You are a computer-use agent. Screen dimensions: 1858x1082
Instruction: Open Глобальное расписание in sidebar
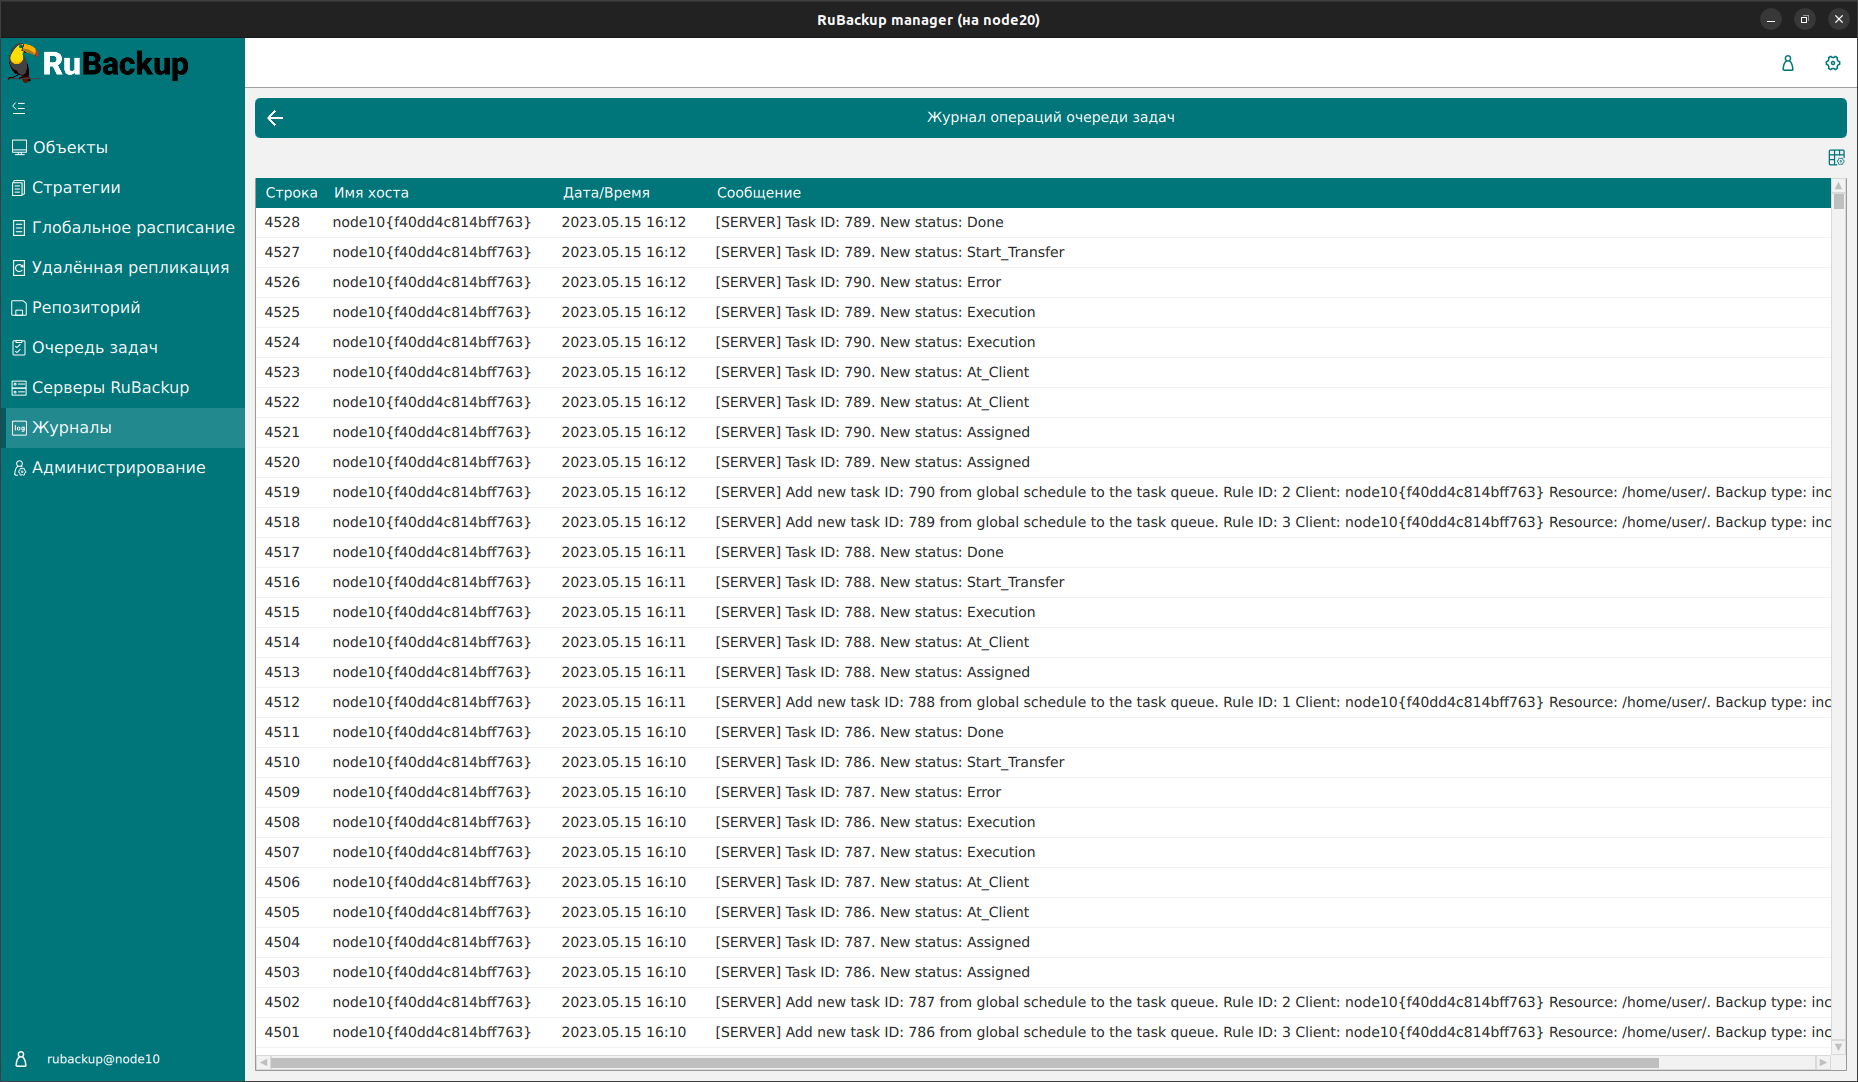[x=133, y=227]
